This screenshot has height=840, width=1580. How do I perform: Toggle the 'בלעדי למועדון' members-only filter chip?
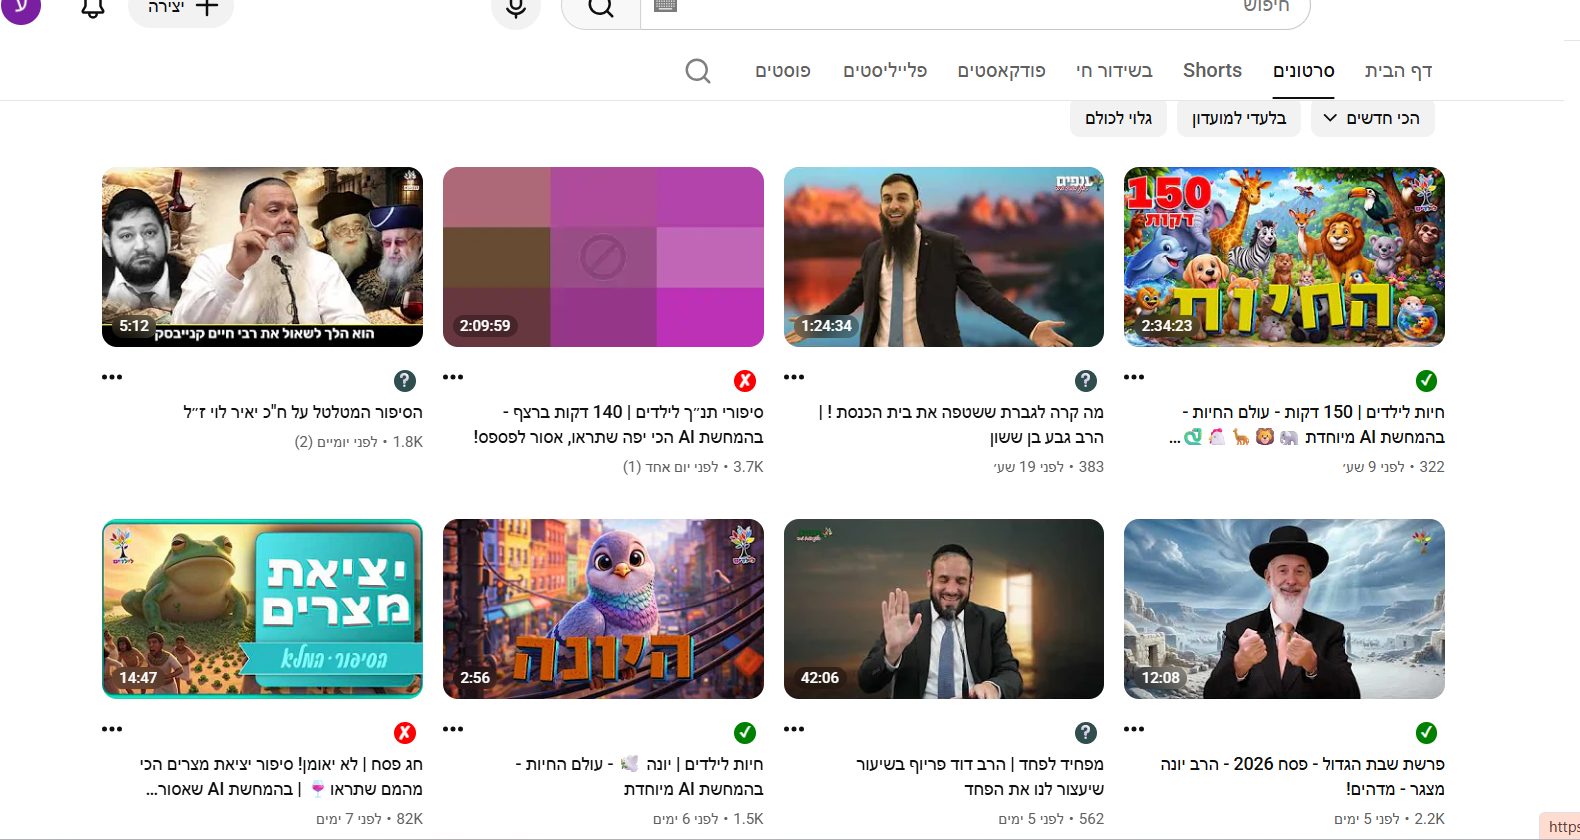(x=1238, y=118)
